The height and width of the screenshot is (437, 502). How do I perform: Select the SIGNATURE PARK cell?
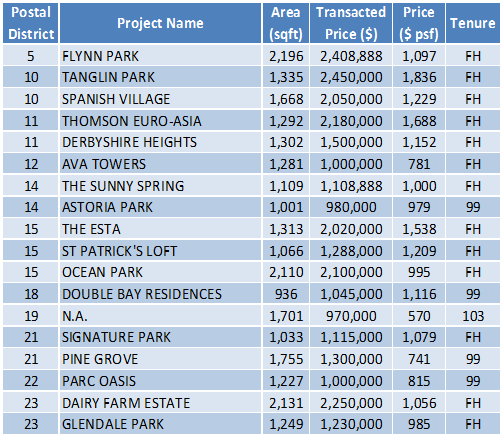(160, 337)
